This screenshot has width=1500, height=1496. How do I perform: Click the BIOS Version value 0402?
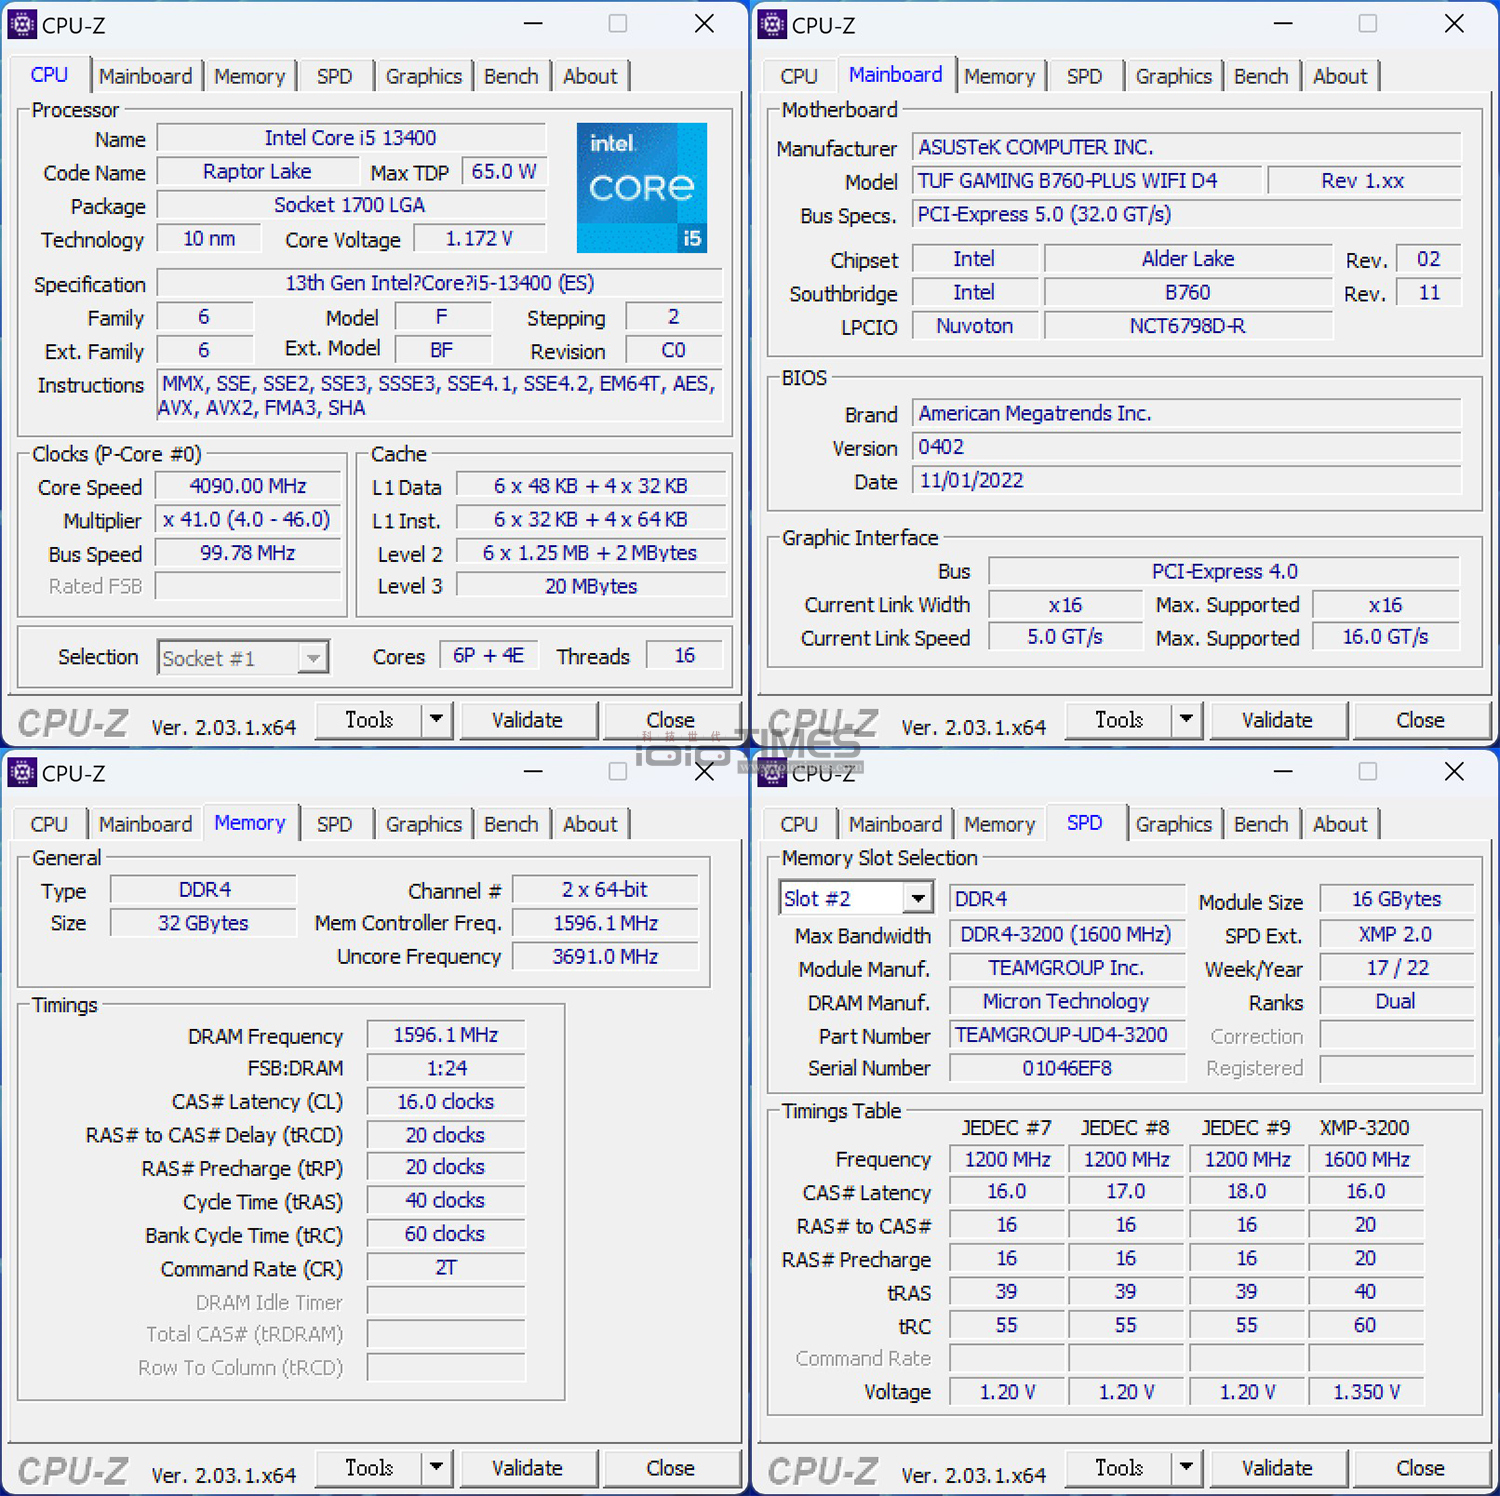click(1187, 447)
